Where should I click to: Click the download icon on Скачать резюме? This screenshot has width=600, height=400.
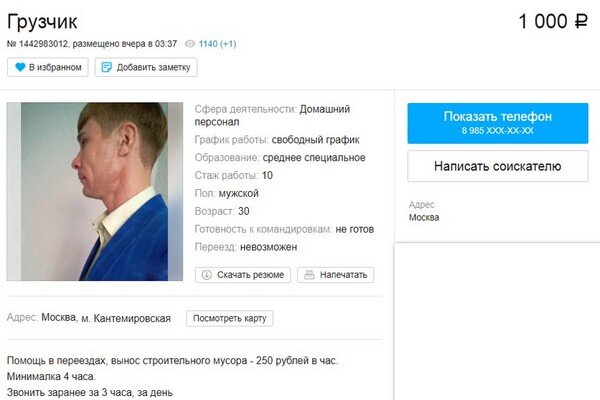tap(207, 275)
